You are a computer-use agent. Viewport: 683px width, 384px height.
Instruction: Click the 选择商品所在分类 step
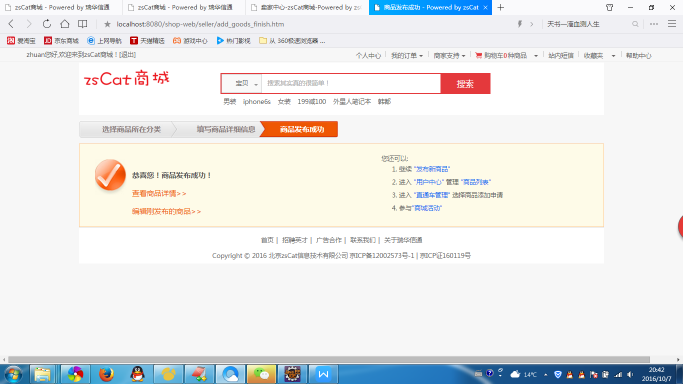pyautogui.click(x=127, y=129)
